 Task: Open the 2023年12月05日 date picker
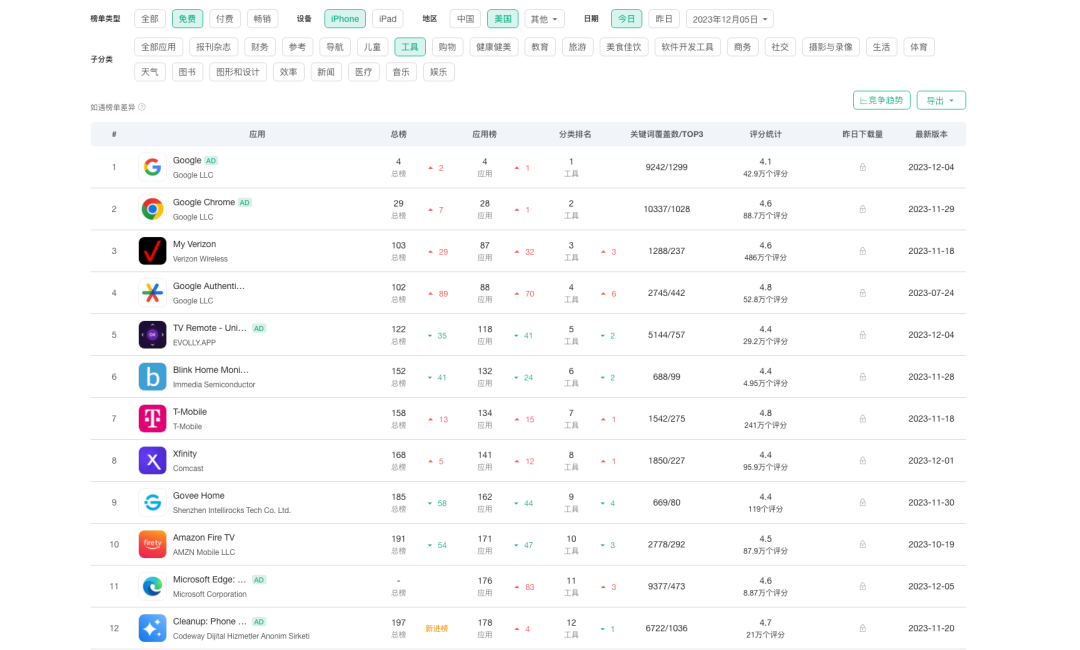click(730, 19)
